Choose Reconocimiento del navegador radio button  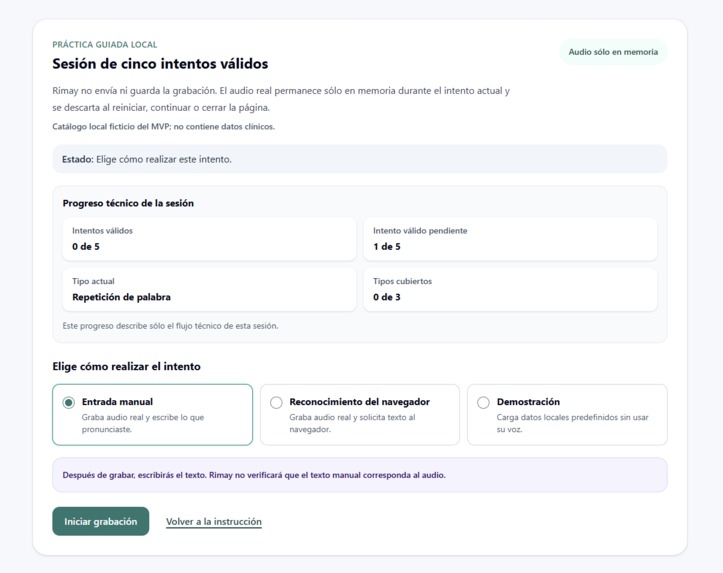pos(276,402)
